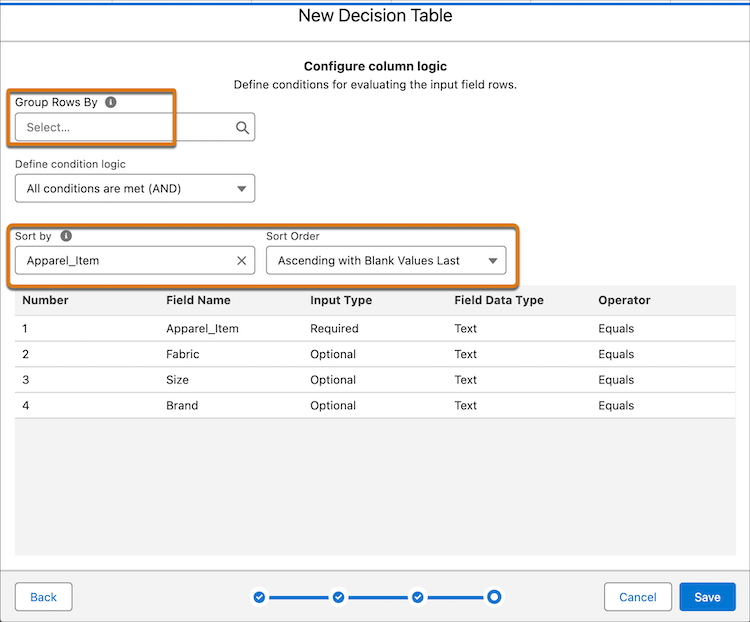The height and width of the screenshot is (622, 750).
Task: Clear the Apparel_Item sort by value
Action: (x=241, y=261)
